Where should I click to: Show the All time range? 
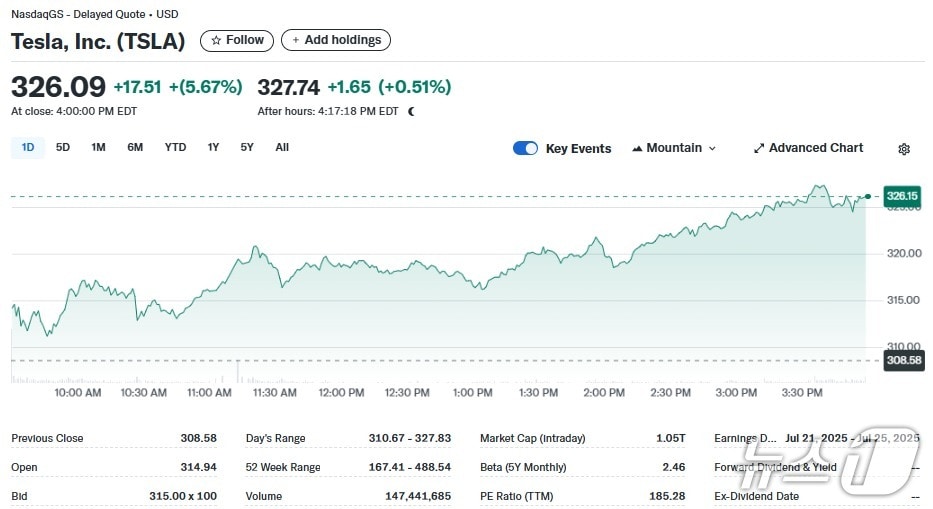(282, 147)
